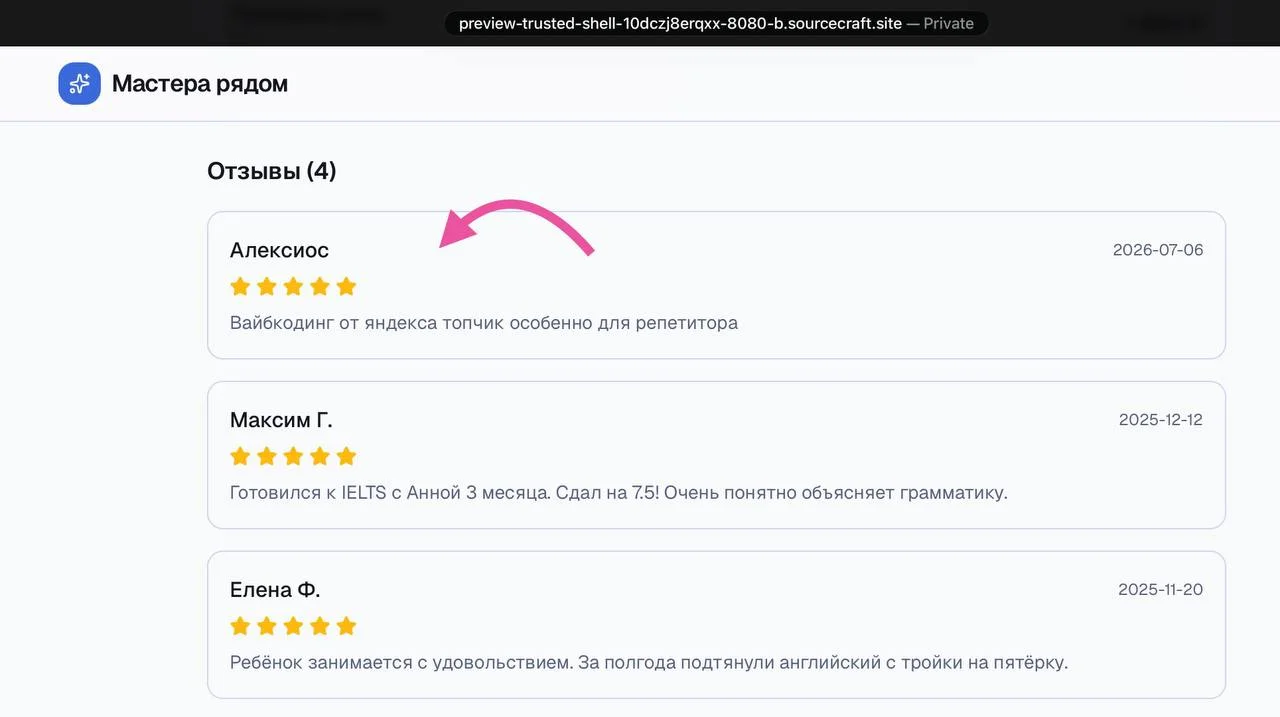The height and width of the screenshot is (717, 1280).
Task: Click the blue sparkle logo icon
Action: point(79,84)
